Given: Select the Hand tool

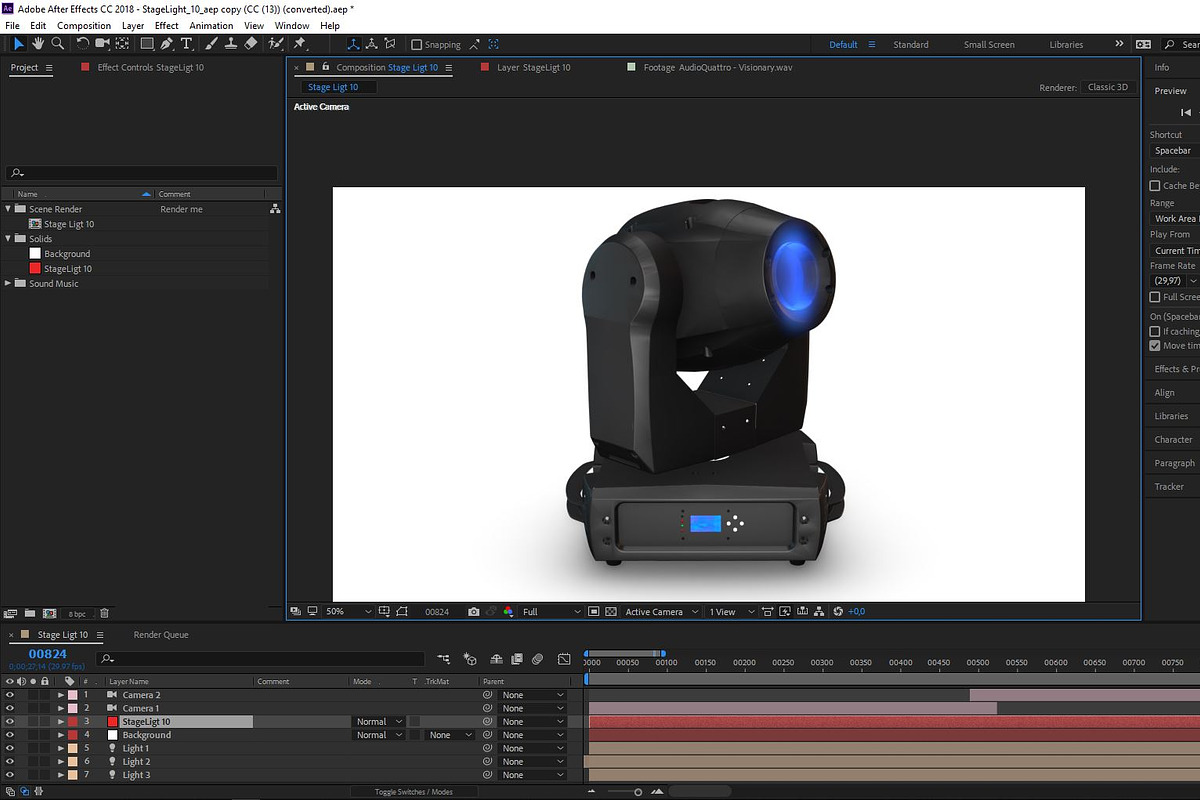Looking at the screenshot, I should point(38,44).
